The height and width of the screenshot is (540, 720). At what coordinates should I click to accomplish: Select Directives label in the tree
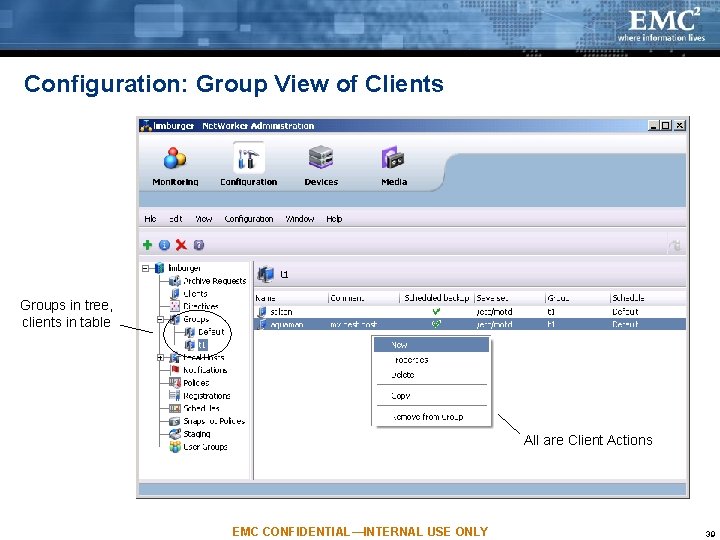click(x=201, y=306)
